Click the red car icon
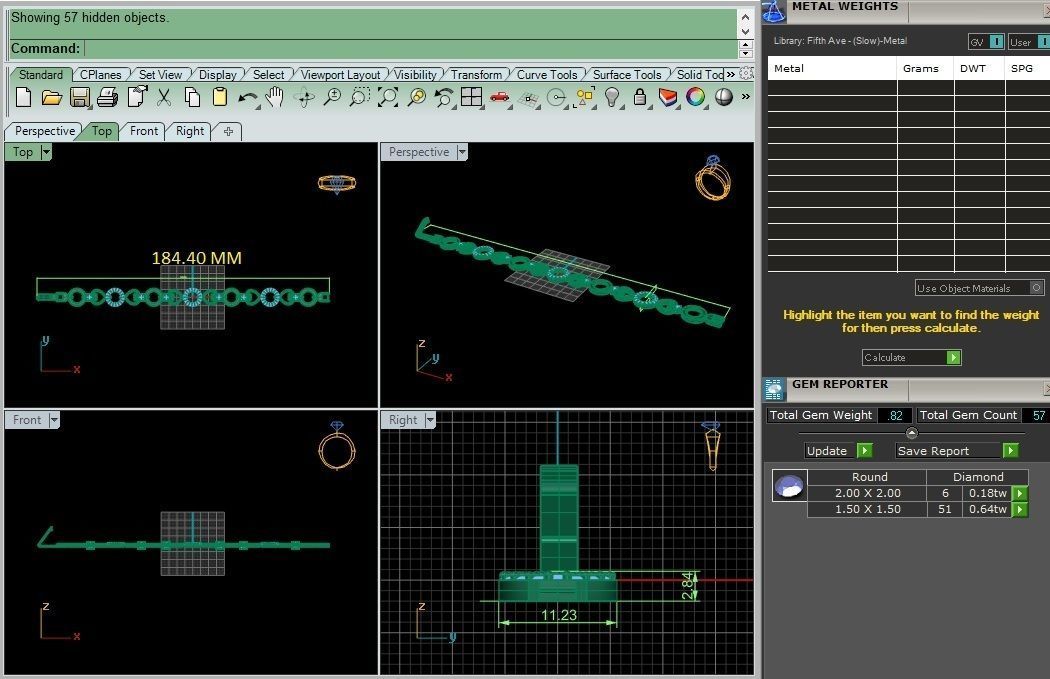The width and height of the screenshot is (1050, 679). point(500,98)
